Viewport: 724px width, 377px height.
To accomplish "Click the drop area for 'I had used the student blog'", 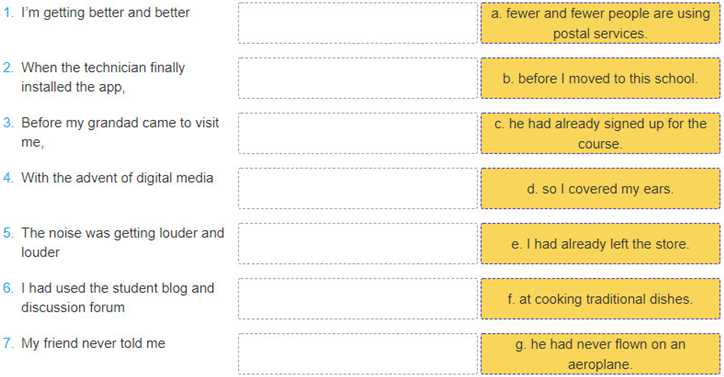I will click(358, 298).
